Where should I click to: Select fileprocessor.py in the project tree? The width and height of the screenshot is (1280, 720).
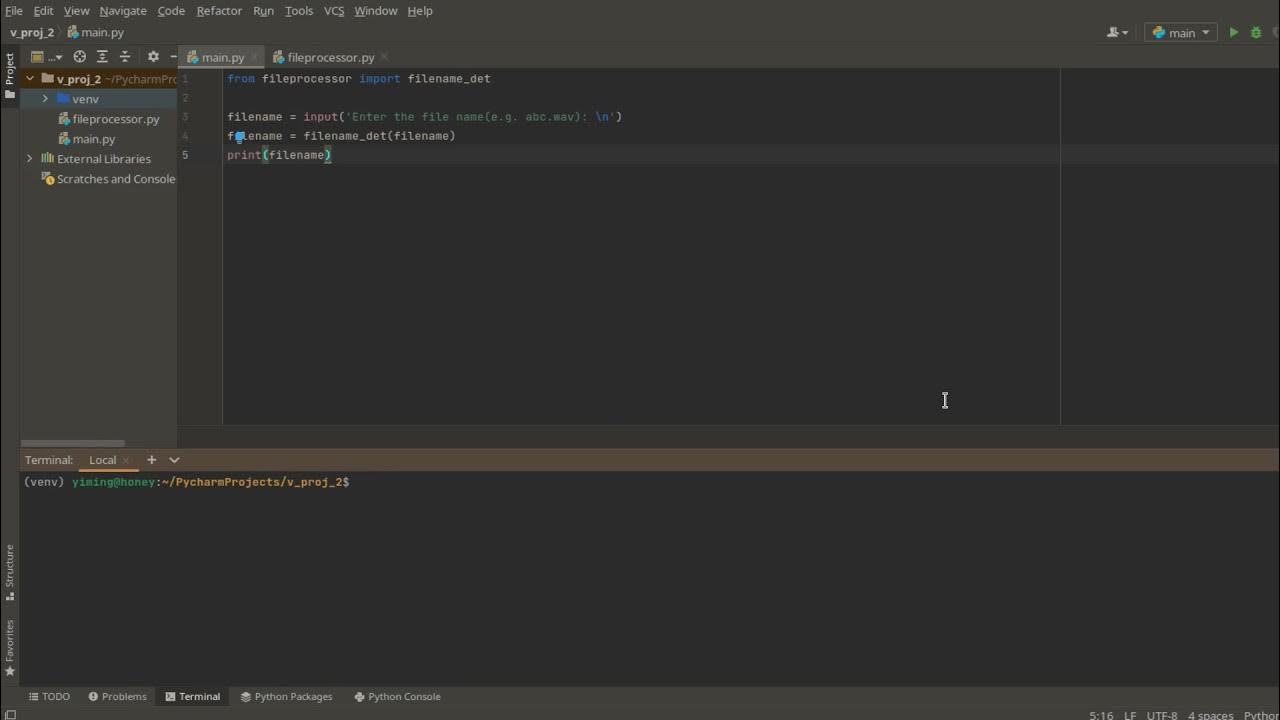115,119
